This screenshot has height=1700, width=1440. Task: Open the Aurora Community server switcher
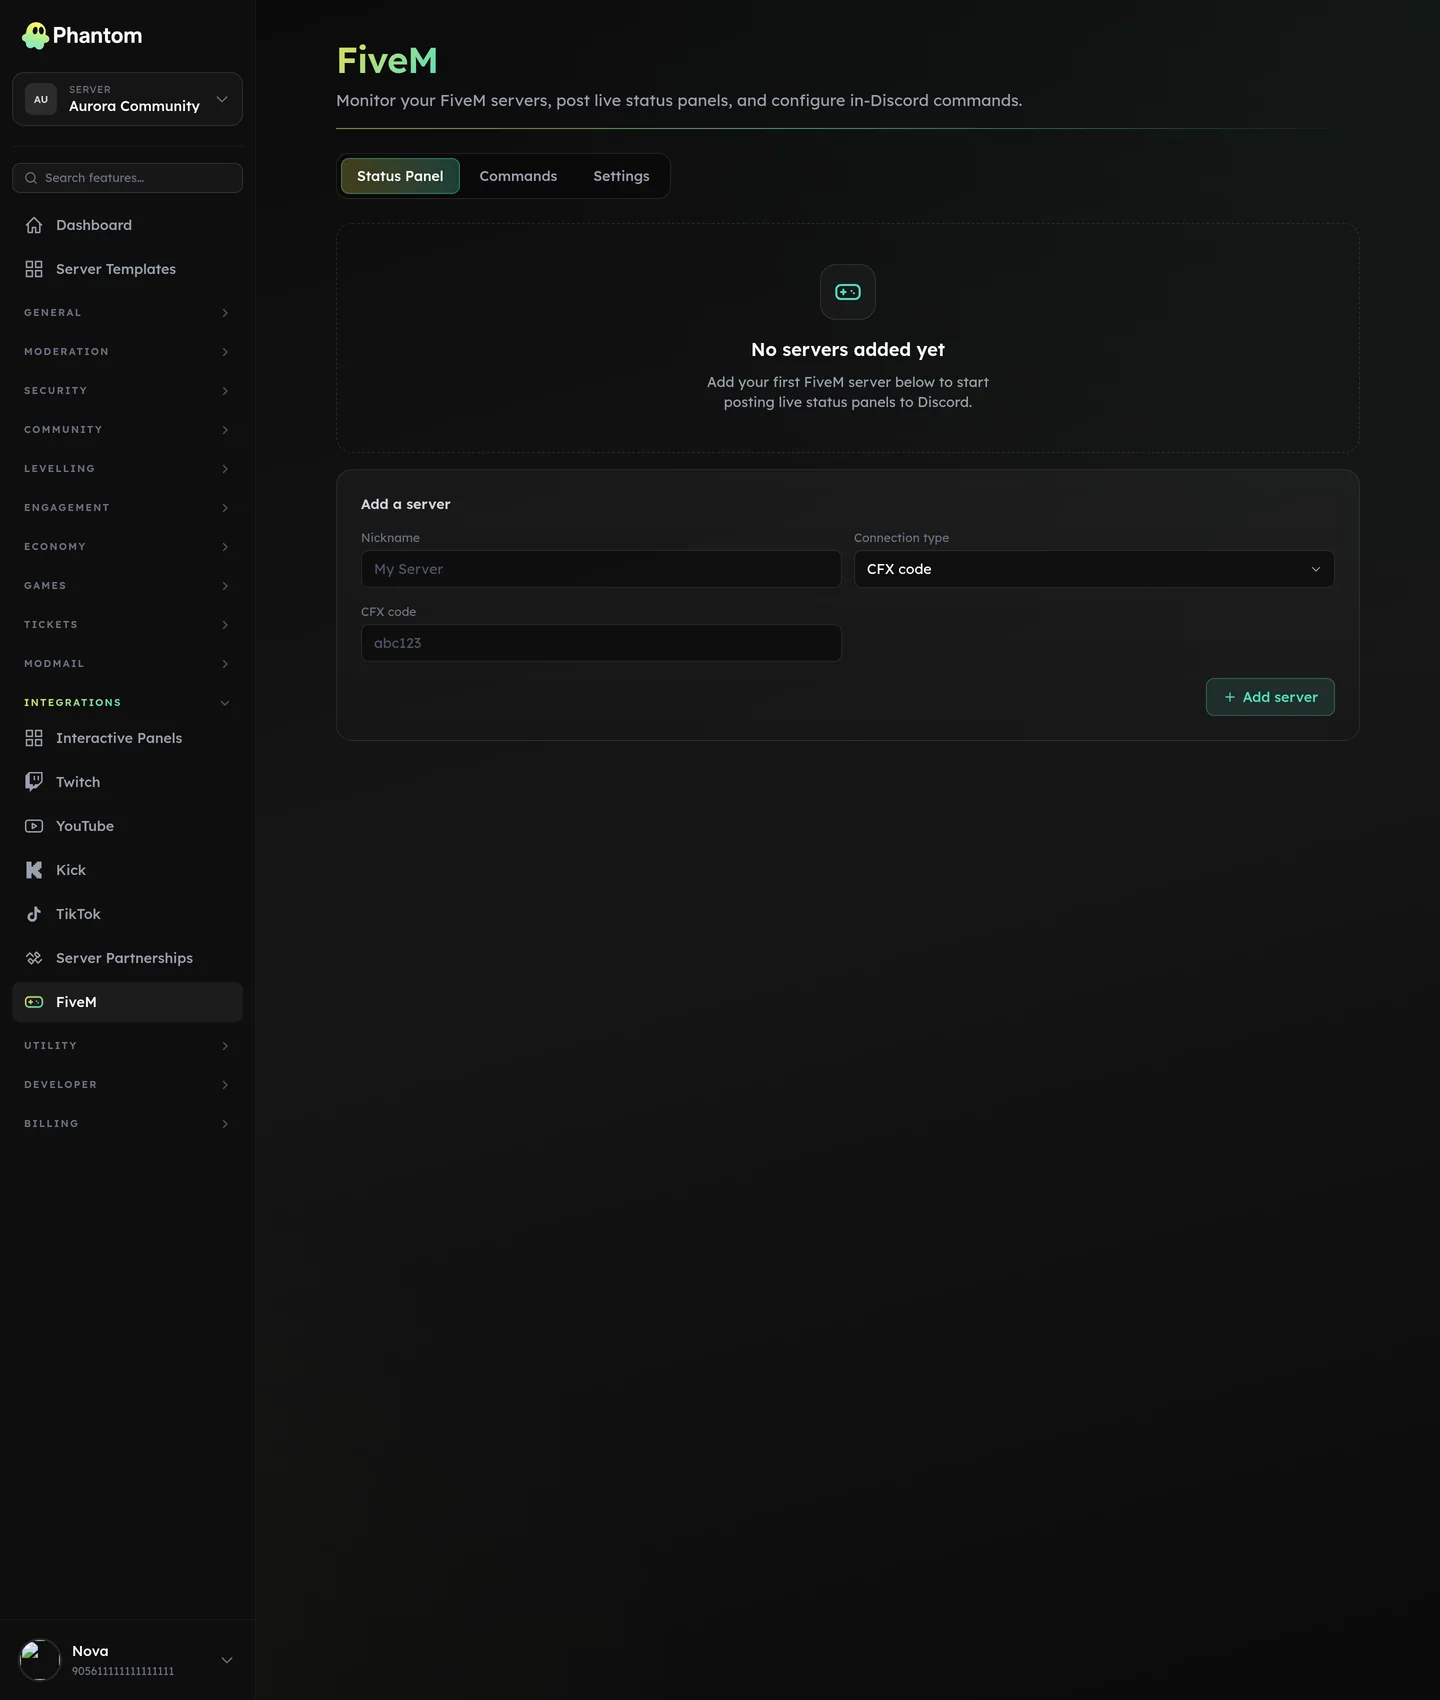pos(127,99)
